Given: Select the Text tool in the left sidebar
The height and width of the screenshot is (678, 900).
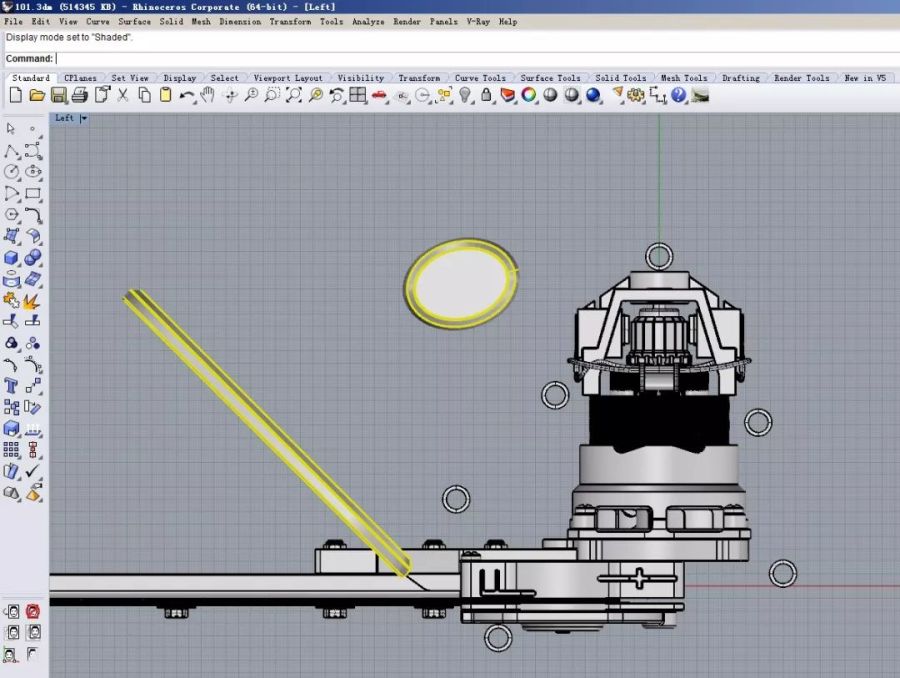Looking at the screenshot, I should tap(11, 385).
